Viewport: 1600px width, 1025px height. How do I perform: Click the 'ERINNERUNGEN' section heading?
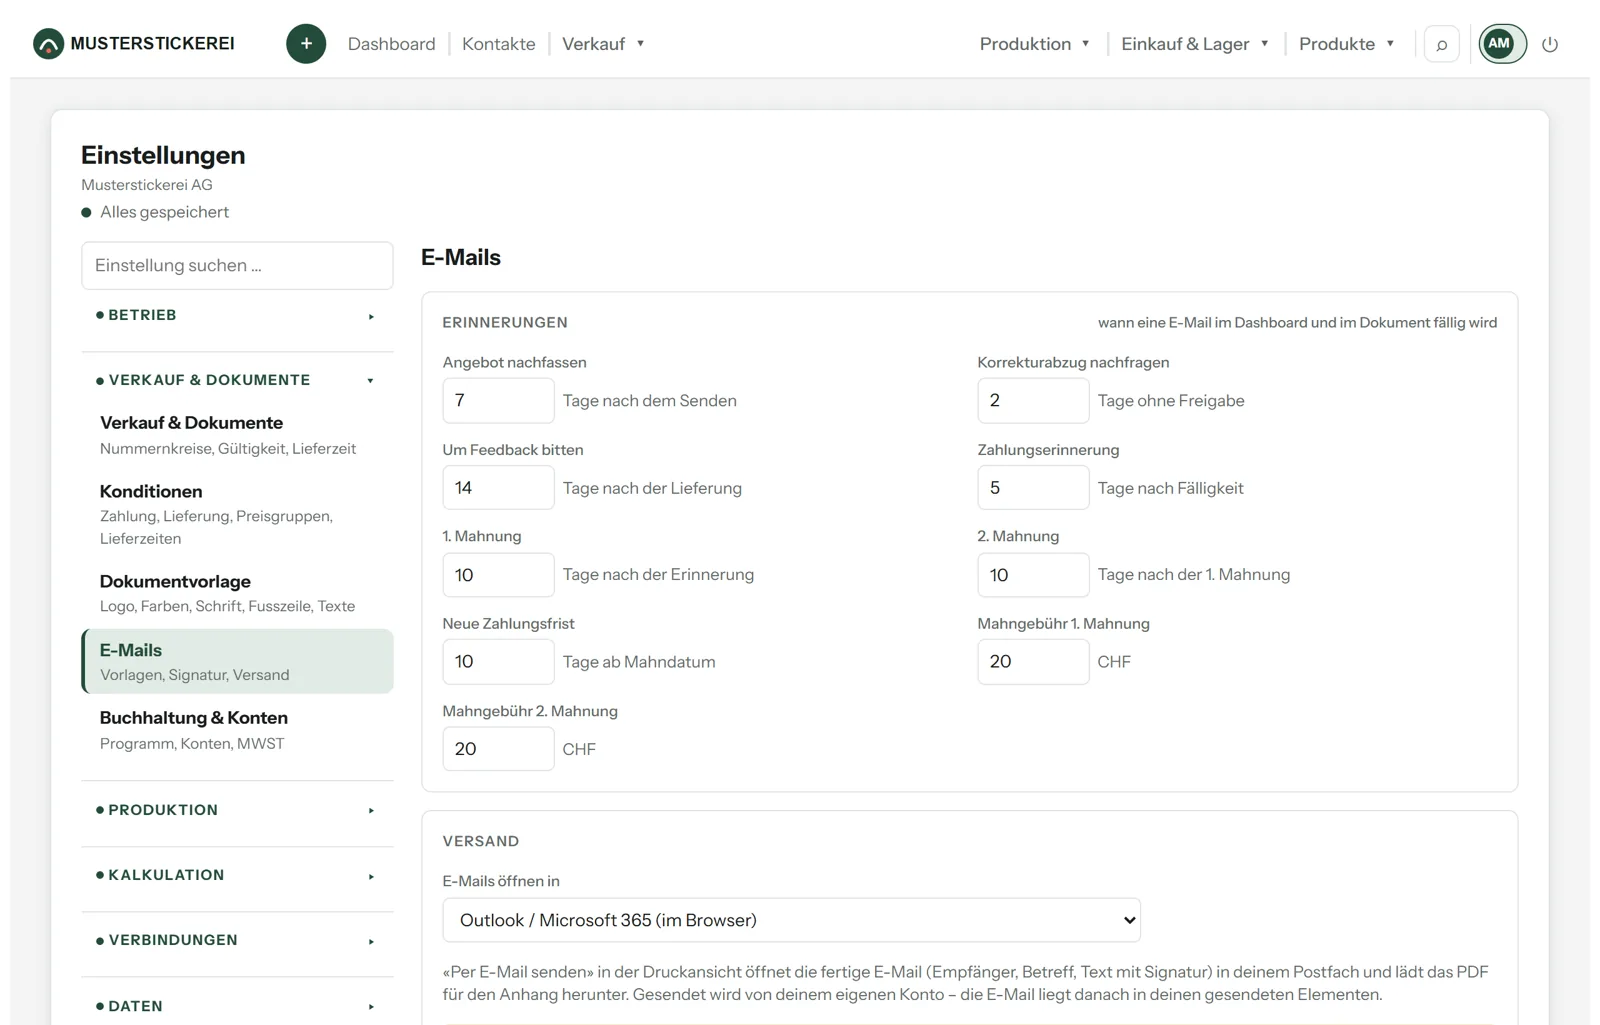coord(505,322)
